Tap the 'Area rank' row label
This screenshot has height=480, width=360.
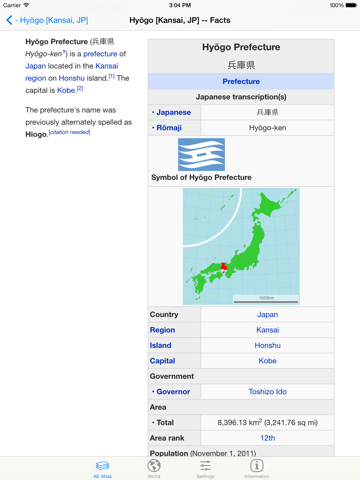point(167,438)
